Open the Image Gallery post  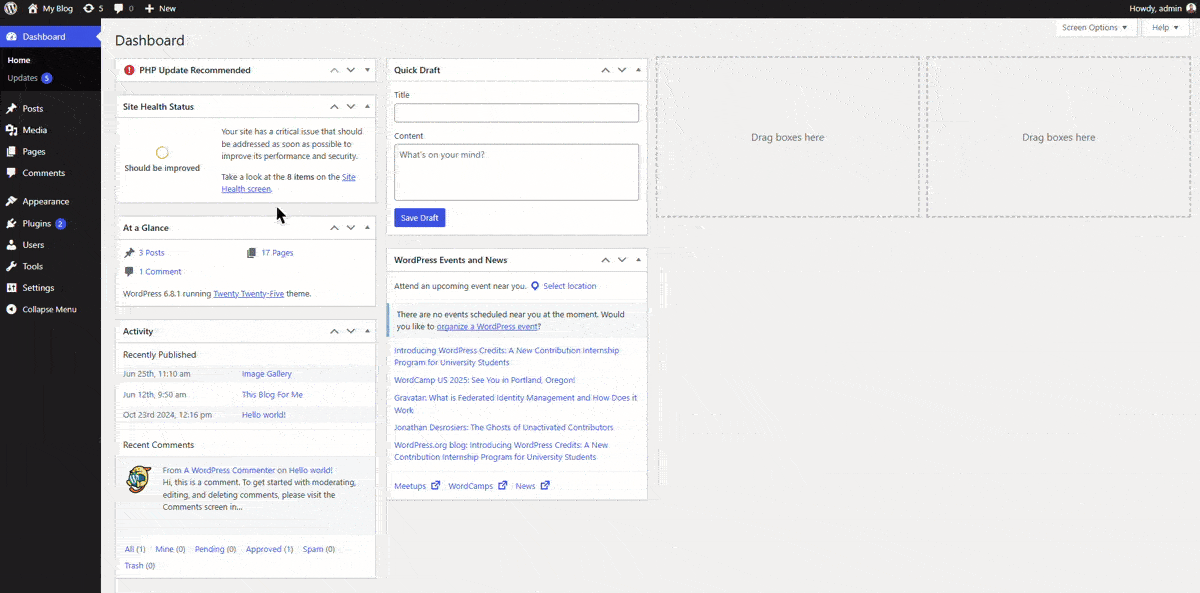pyautogui.click(x=267, y=374)
